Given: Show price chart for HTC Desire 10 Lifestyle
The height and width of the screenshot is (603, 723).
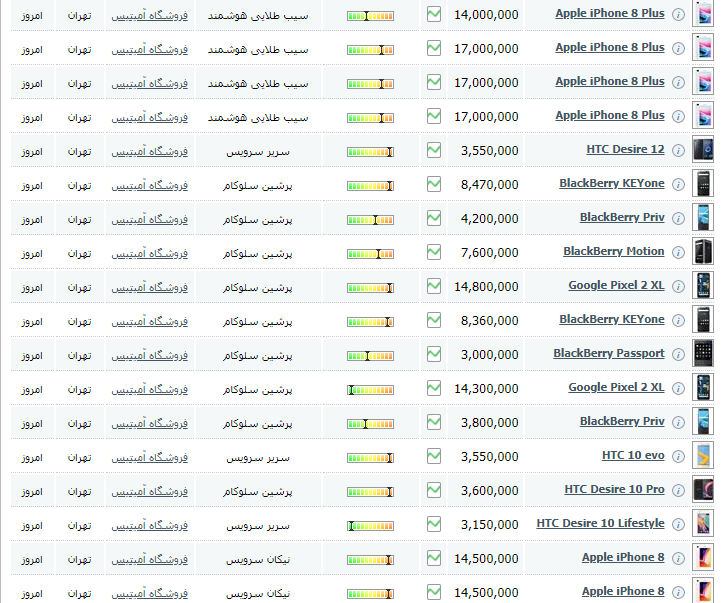Looking at the screenshot, I should click(x=434, y=523).
